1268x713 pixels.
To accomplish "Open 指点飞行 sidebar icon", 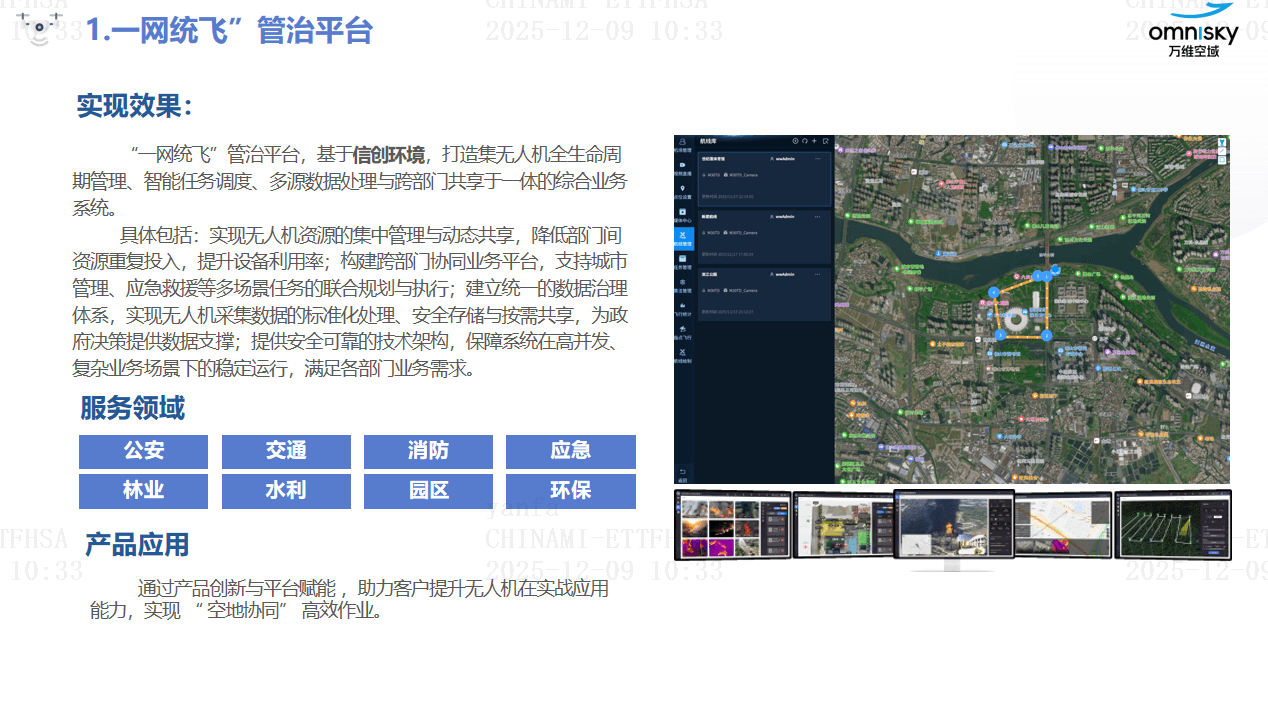I will point(683,332).
